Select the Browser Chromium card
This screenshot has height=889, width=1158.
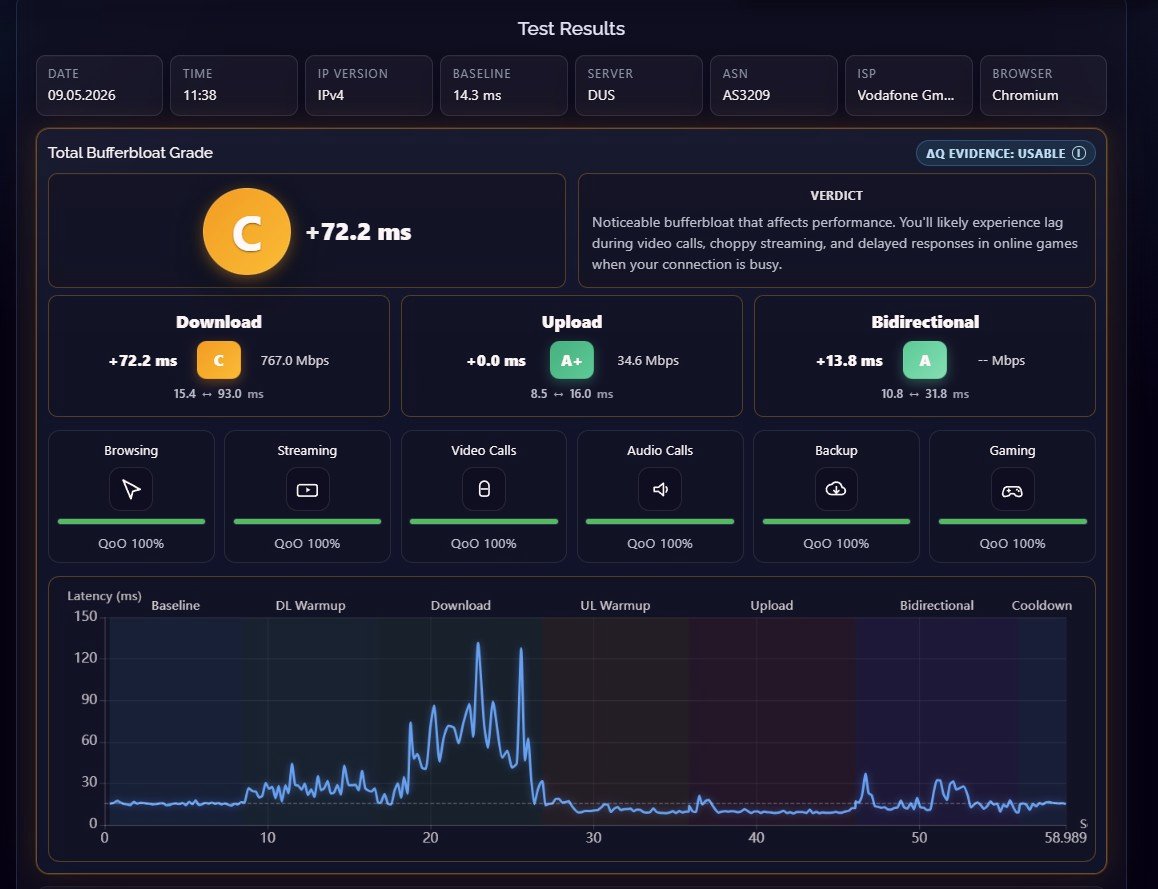(1044, 85)
